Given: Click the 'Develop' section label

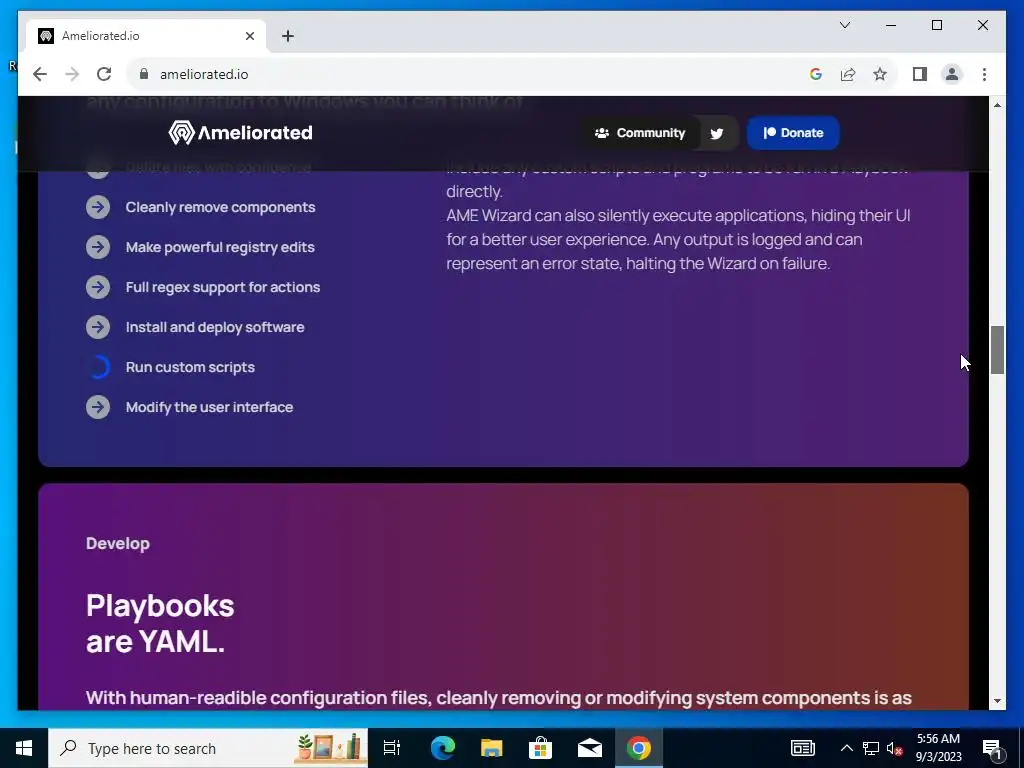Looking at the screenshot, I should click(x=118, y=543).
